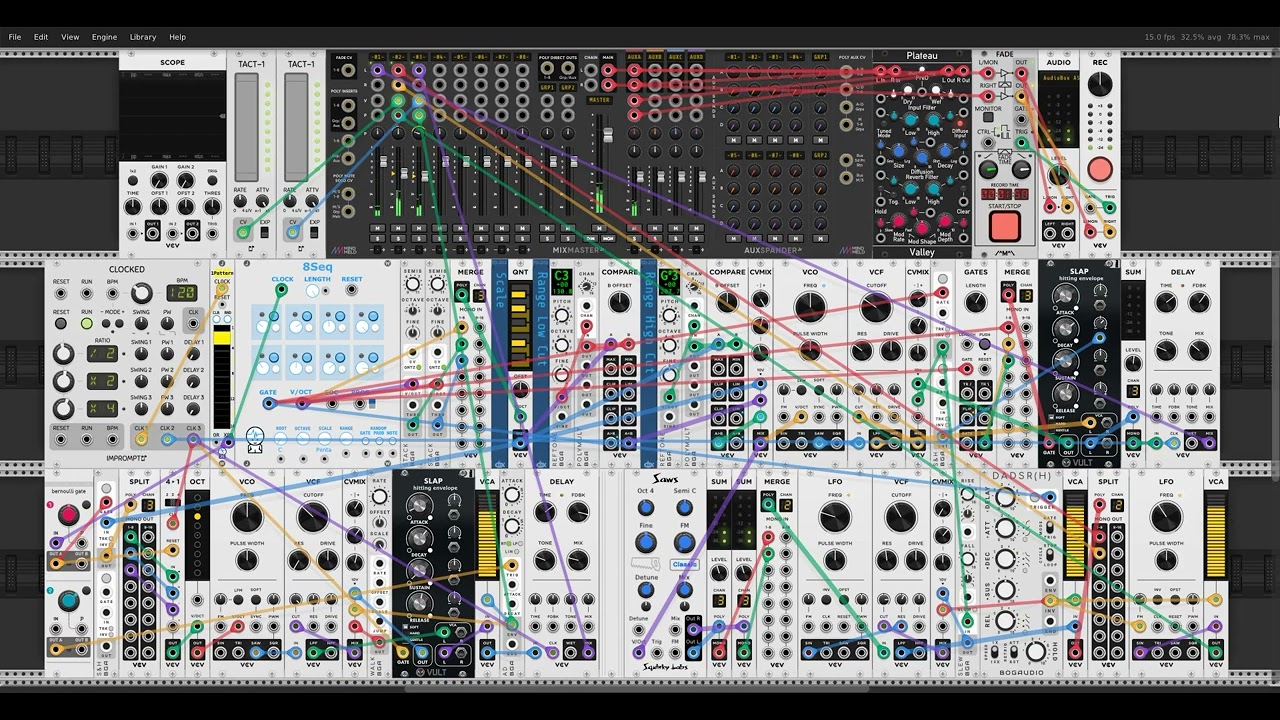The width and height of the screenshot is (1280, 720).
Task: Toggle the 1x2 button on the Scope module
Action: (133, 180)
